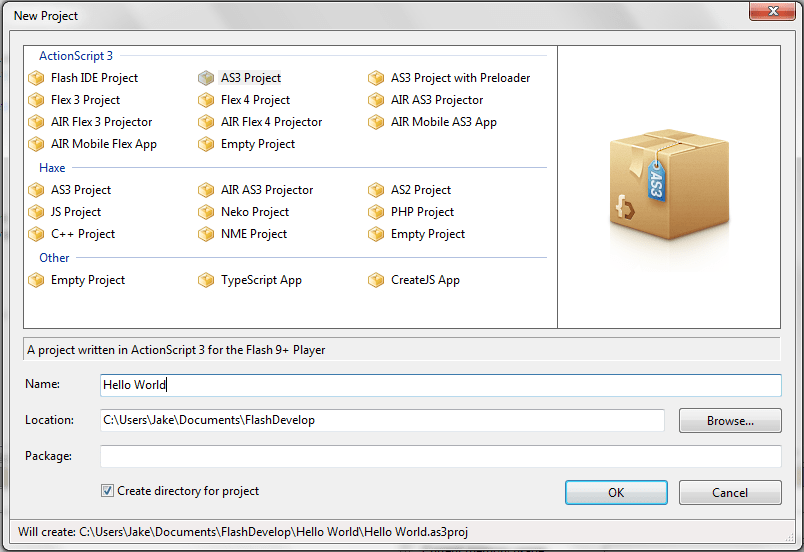Click the AS3 Project with Preloader label
804x552 pixels.
pos(460,78)
